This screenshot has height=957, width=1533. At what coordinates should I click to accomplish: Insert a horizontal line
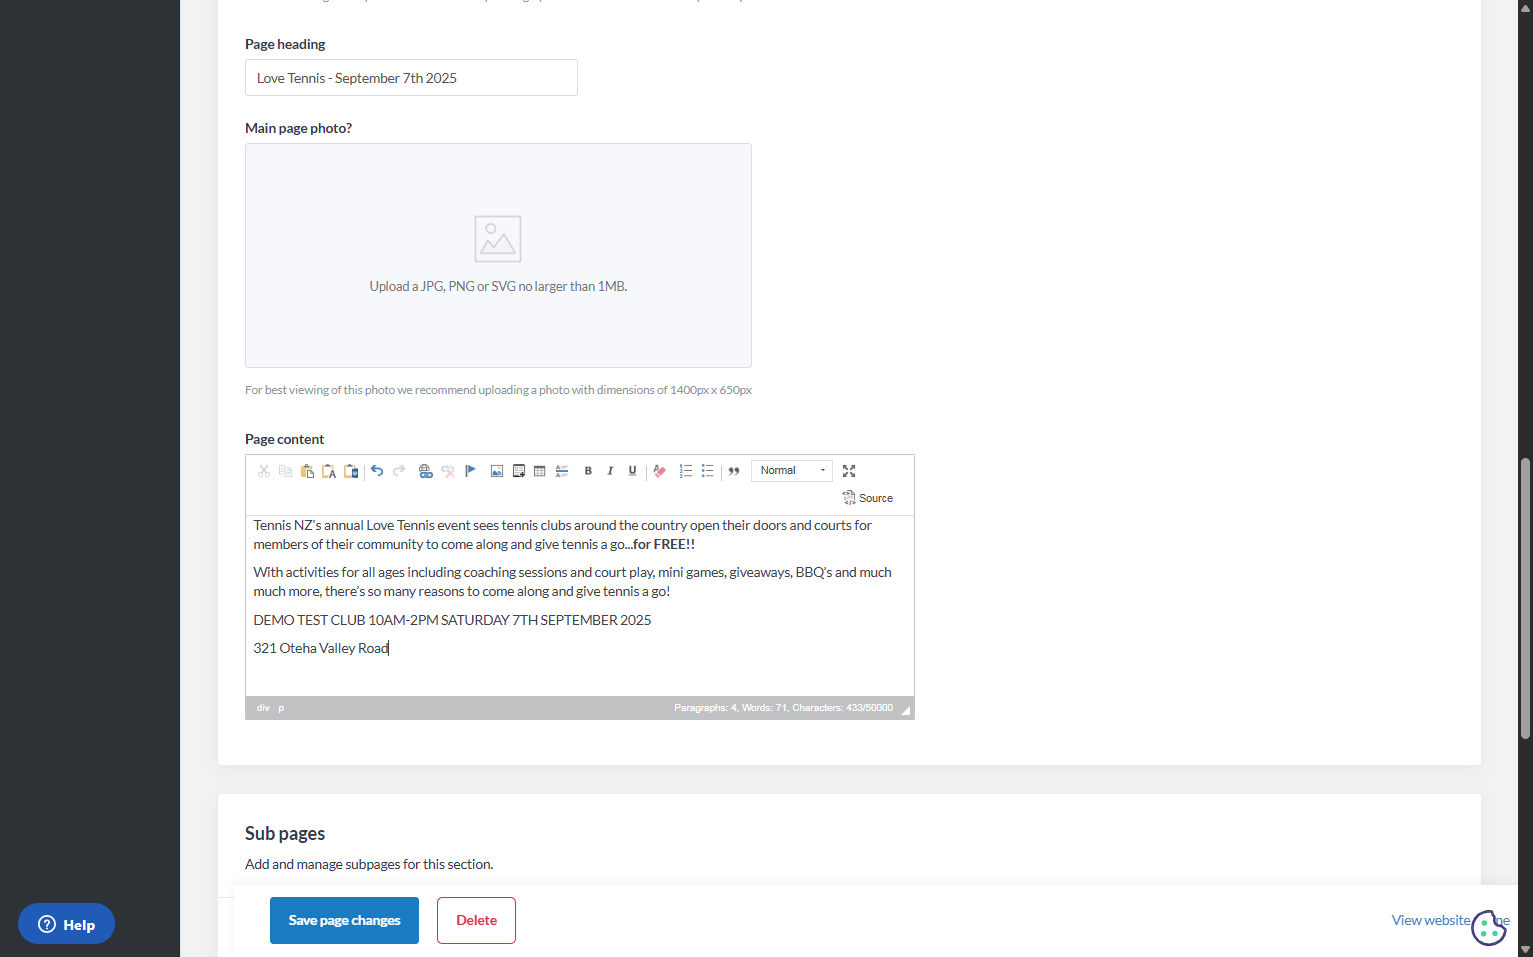562,471
